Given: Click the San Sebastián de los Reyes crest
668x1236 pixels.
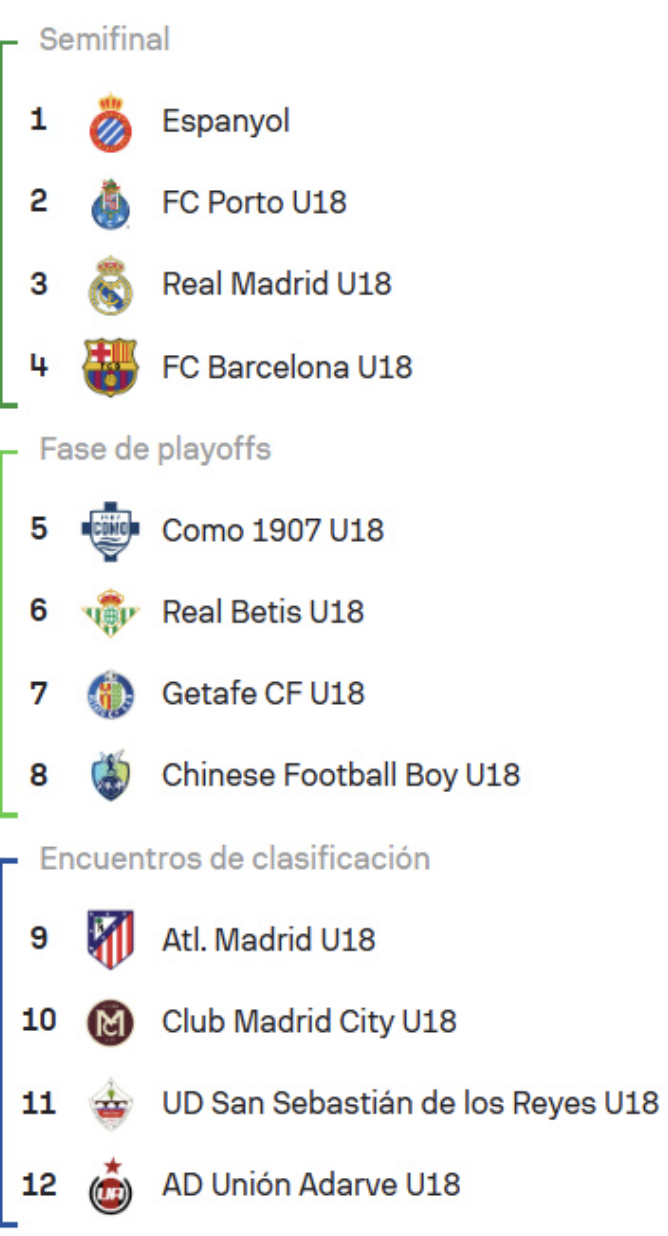Looking at the screenshot, I should pyautogui.click(x=110, y=1103).
